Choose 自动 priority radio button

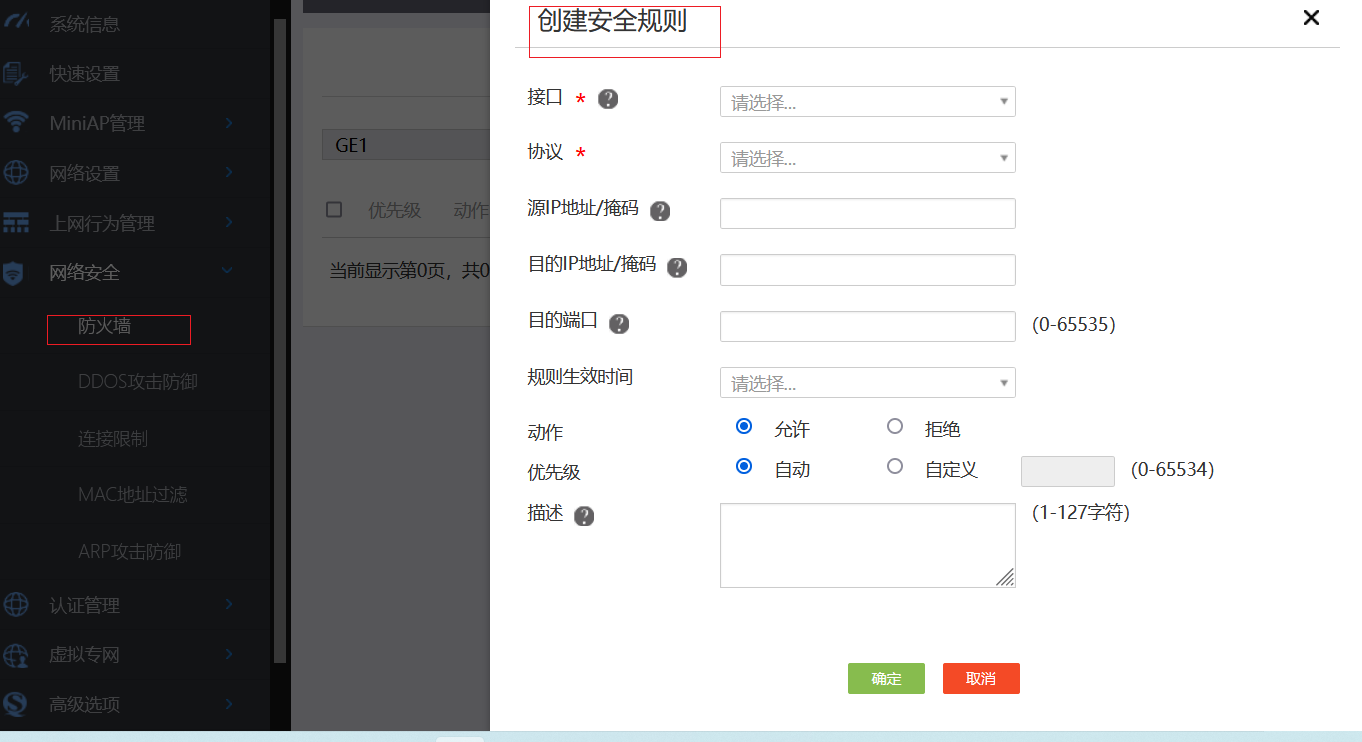click(x=744, y=466)
